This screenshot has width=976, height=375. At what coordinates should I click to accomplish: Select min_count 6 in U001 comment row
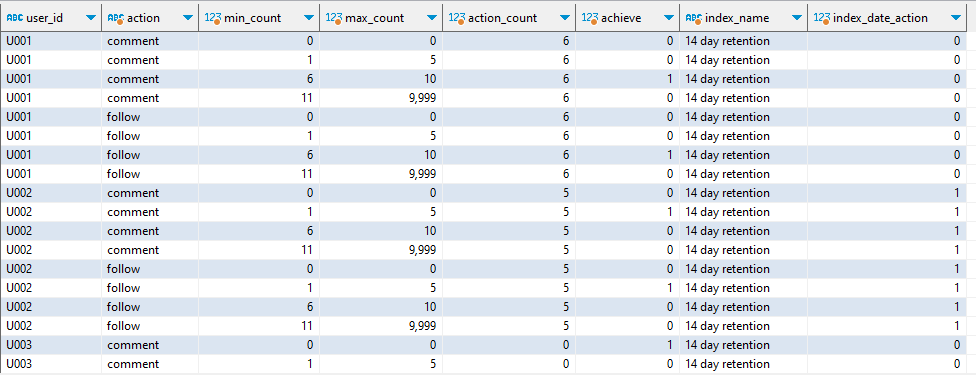pyautogui.click(x=309, y=79)
